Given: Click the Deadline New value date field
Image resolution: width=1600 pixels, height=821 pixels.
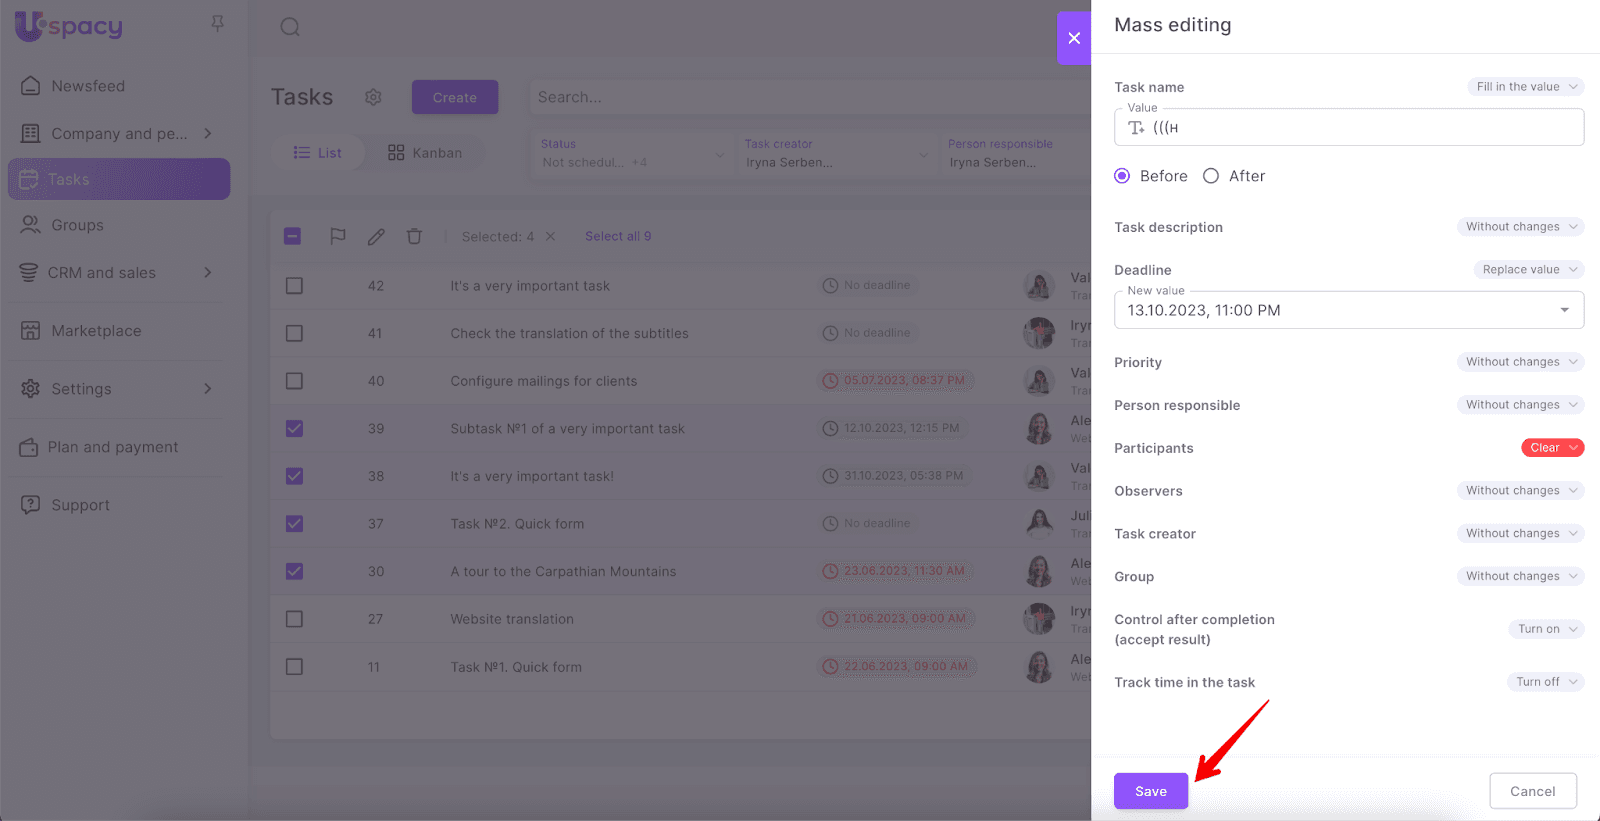Looking at the screenshot, I should (1349, 310).
